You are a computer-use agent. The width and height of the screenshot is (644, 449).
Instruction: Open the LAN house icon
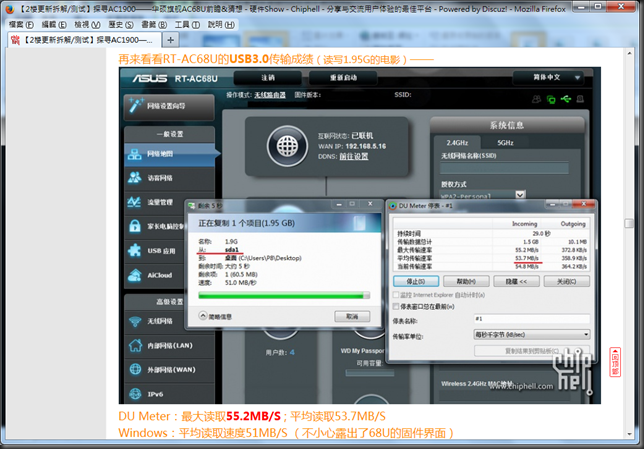[135, 345]
